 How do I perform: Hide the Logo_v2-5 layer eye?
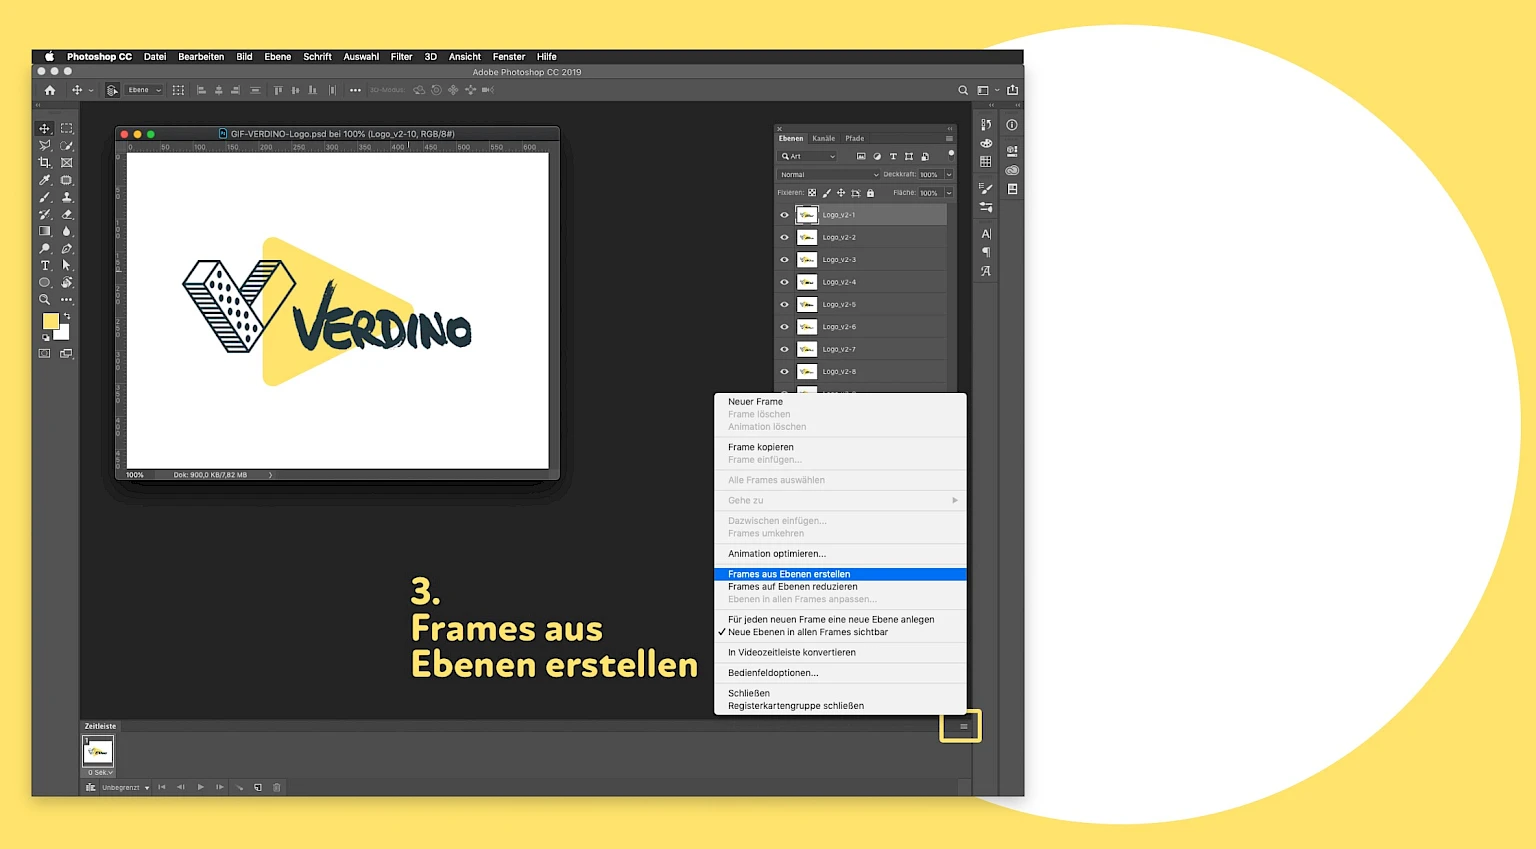pyautogui.click(x=784, y=305)
